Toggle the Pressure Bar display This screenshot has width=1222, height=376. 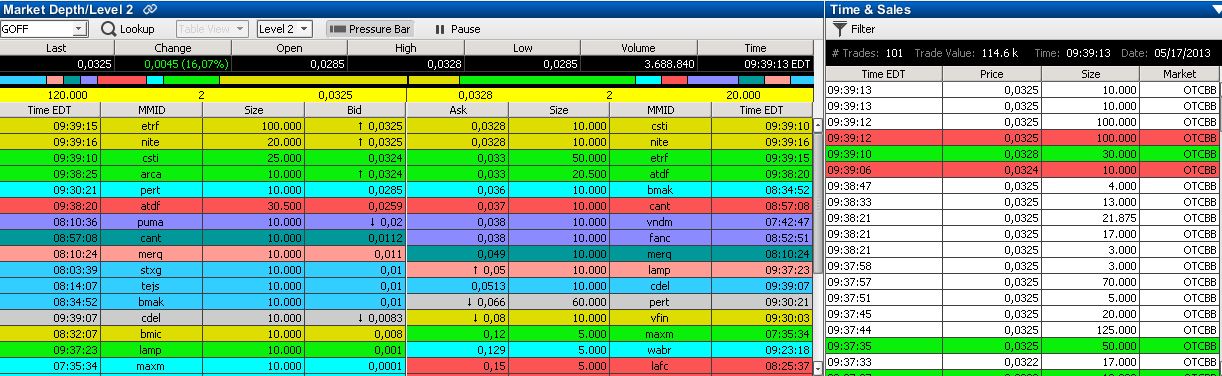pos(369,29)
